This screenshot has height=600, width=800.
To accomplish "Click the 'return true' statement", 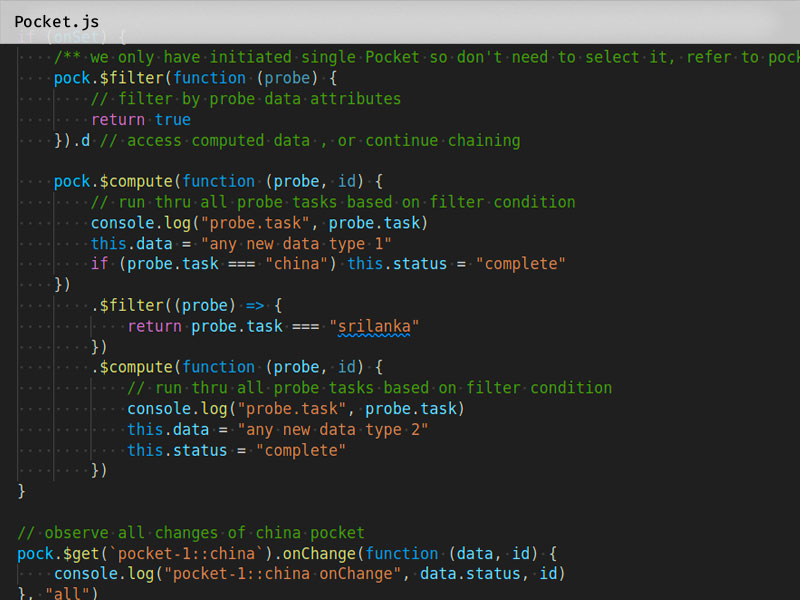I will coord(140,119).
